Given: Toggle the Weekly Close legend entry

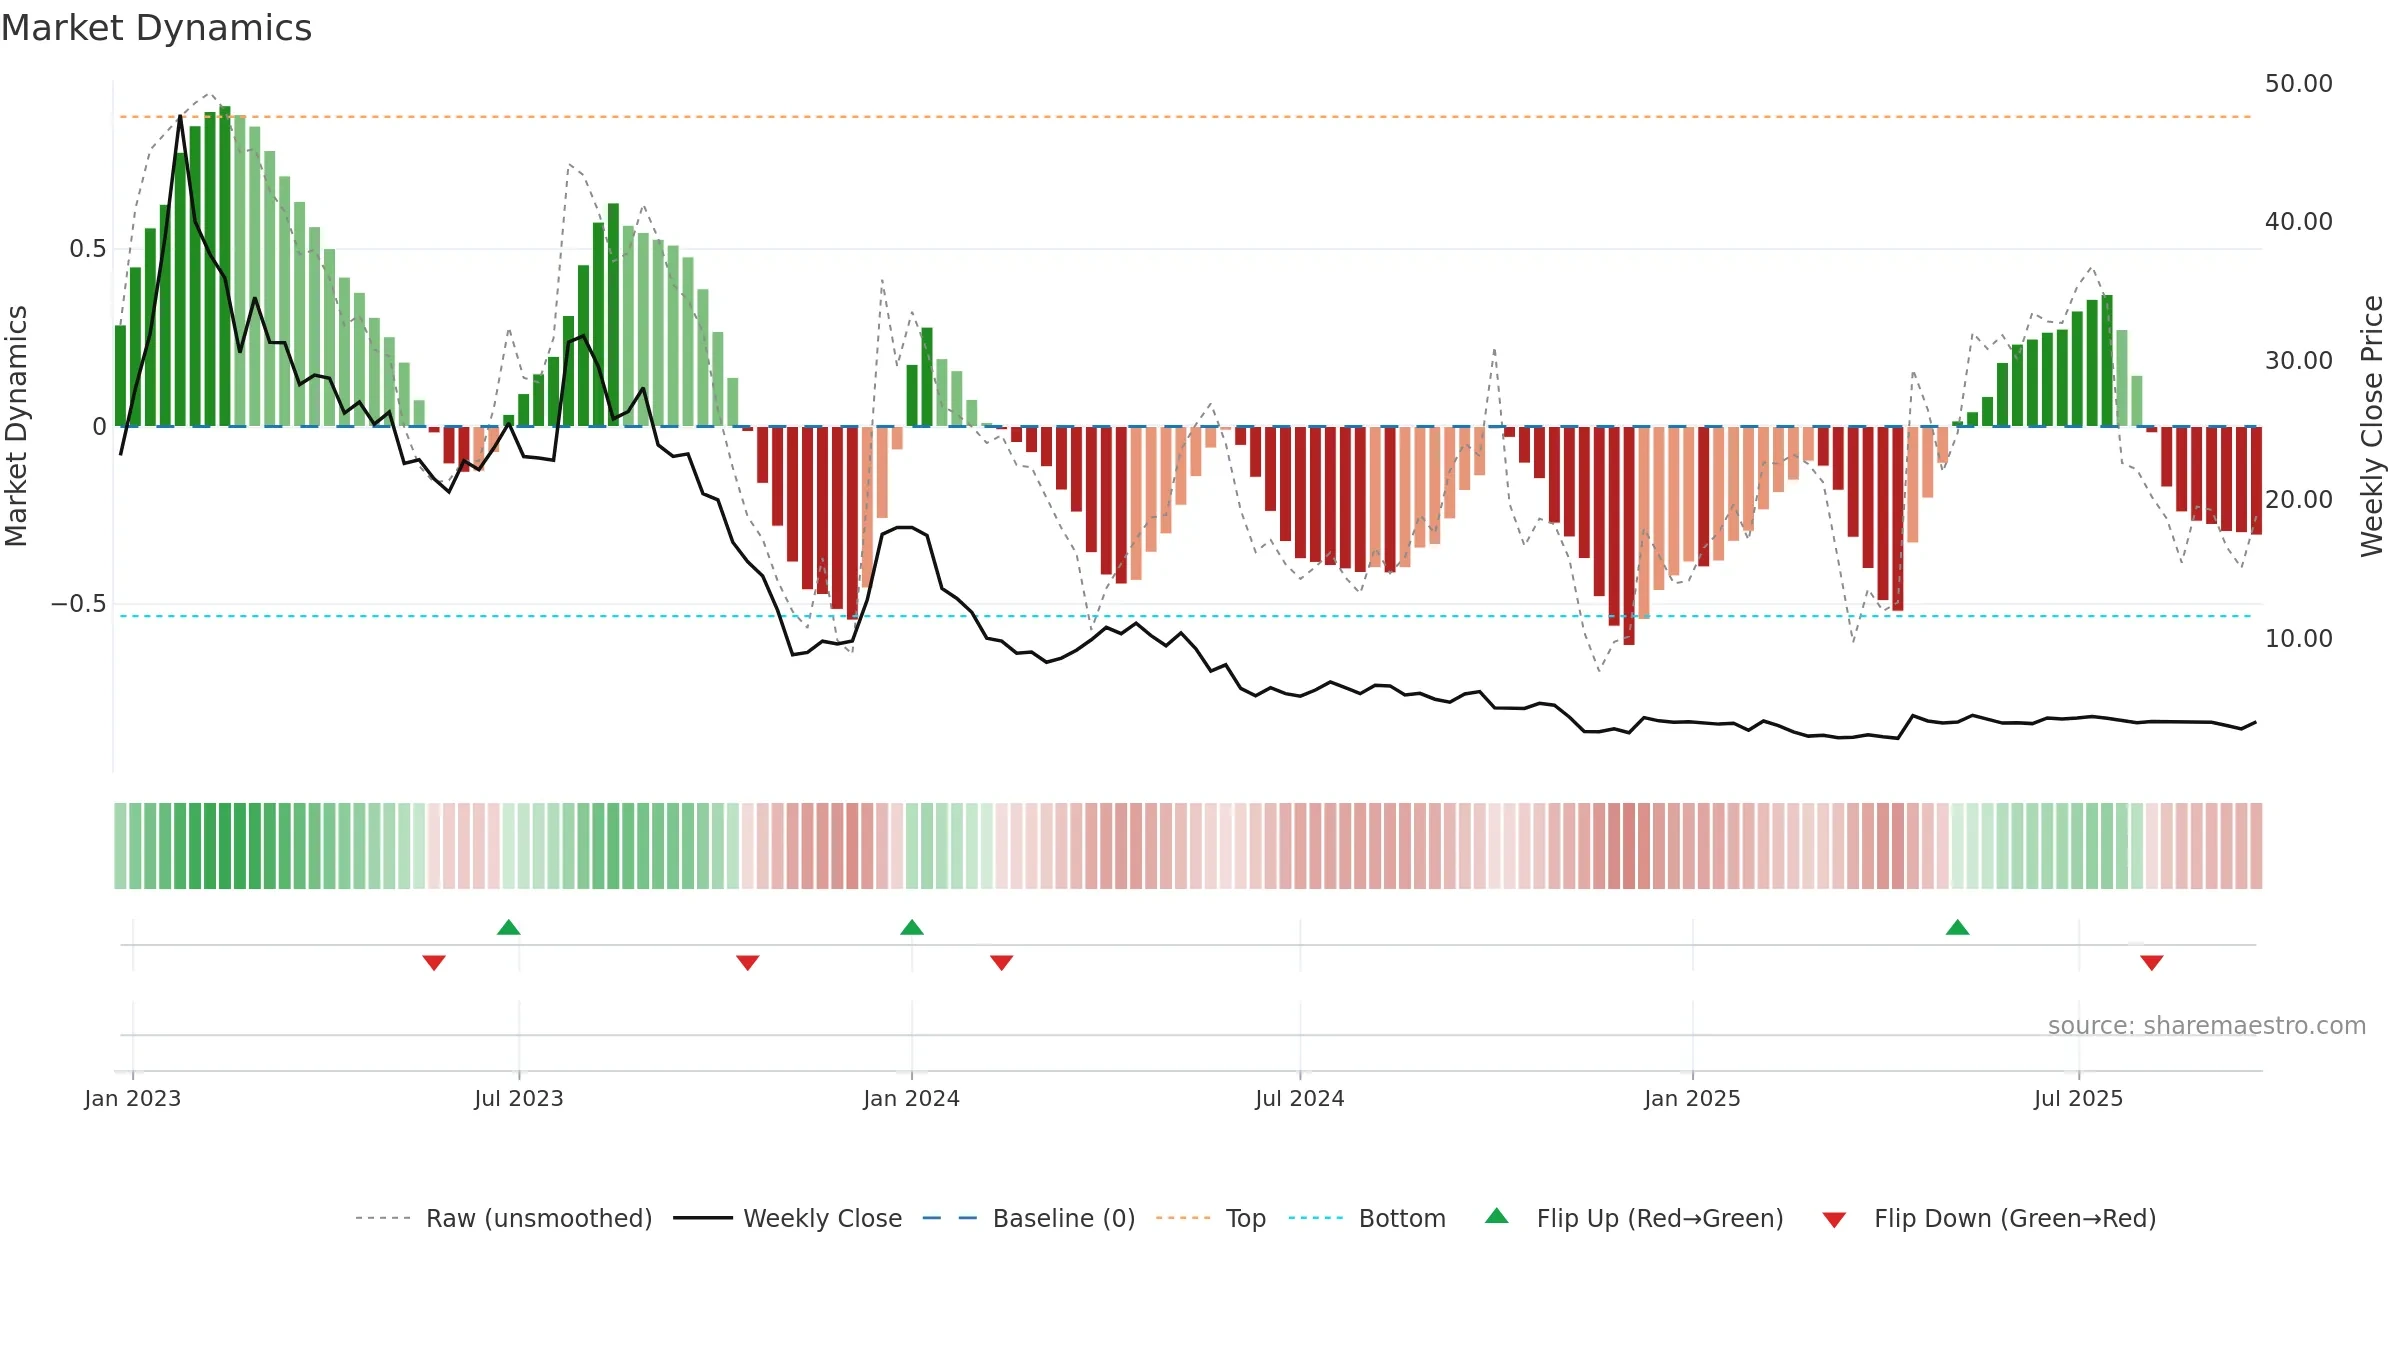Looking at the screenshot, I should click(787, 1218).
